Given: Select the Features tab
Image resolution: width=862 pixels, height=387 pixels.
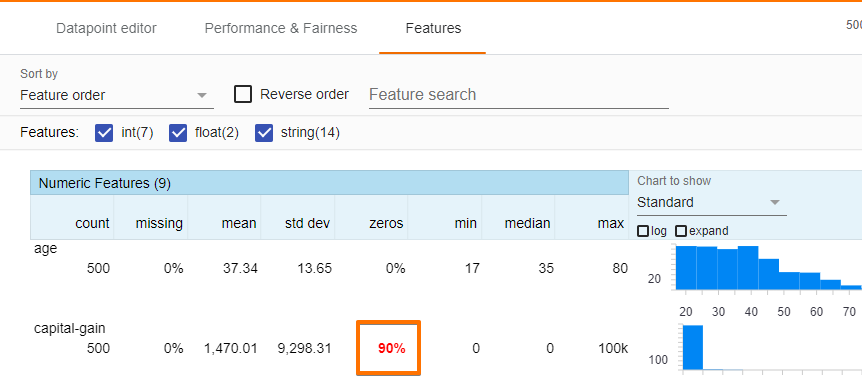Looking at the screenshot, I should [433, 28].
